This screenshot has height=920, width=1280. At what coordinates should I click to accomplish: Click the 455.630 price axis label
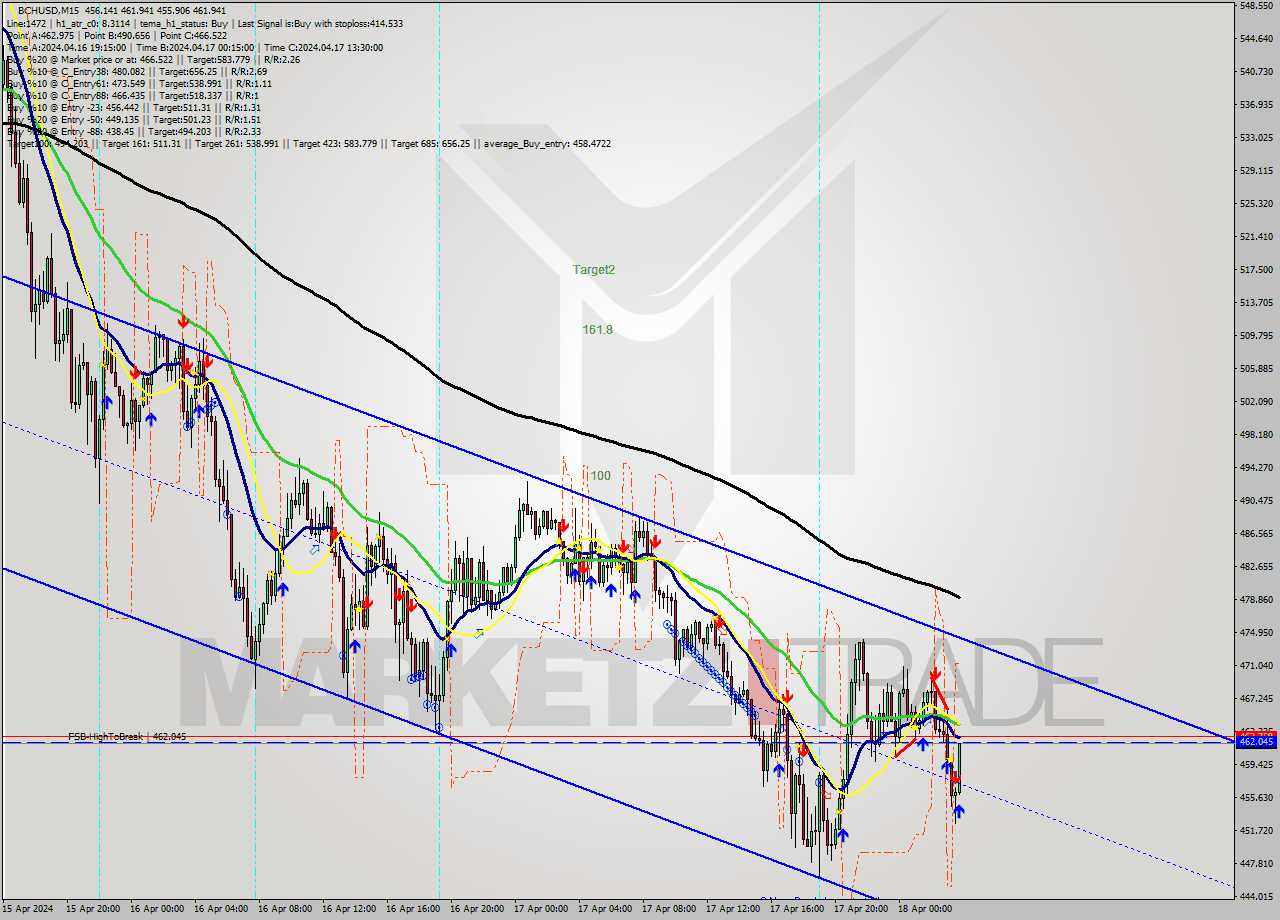point(1256,797)
